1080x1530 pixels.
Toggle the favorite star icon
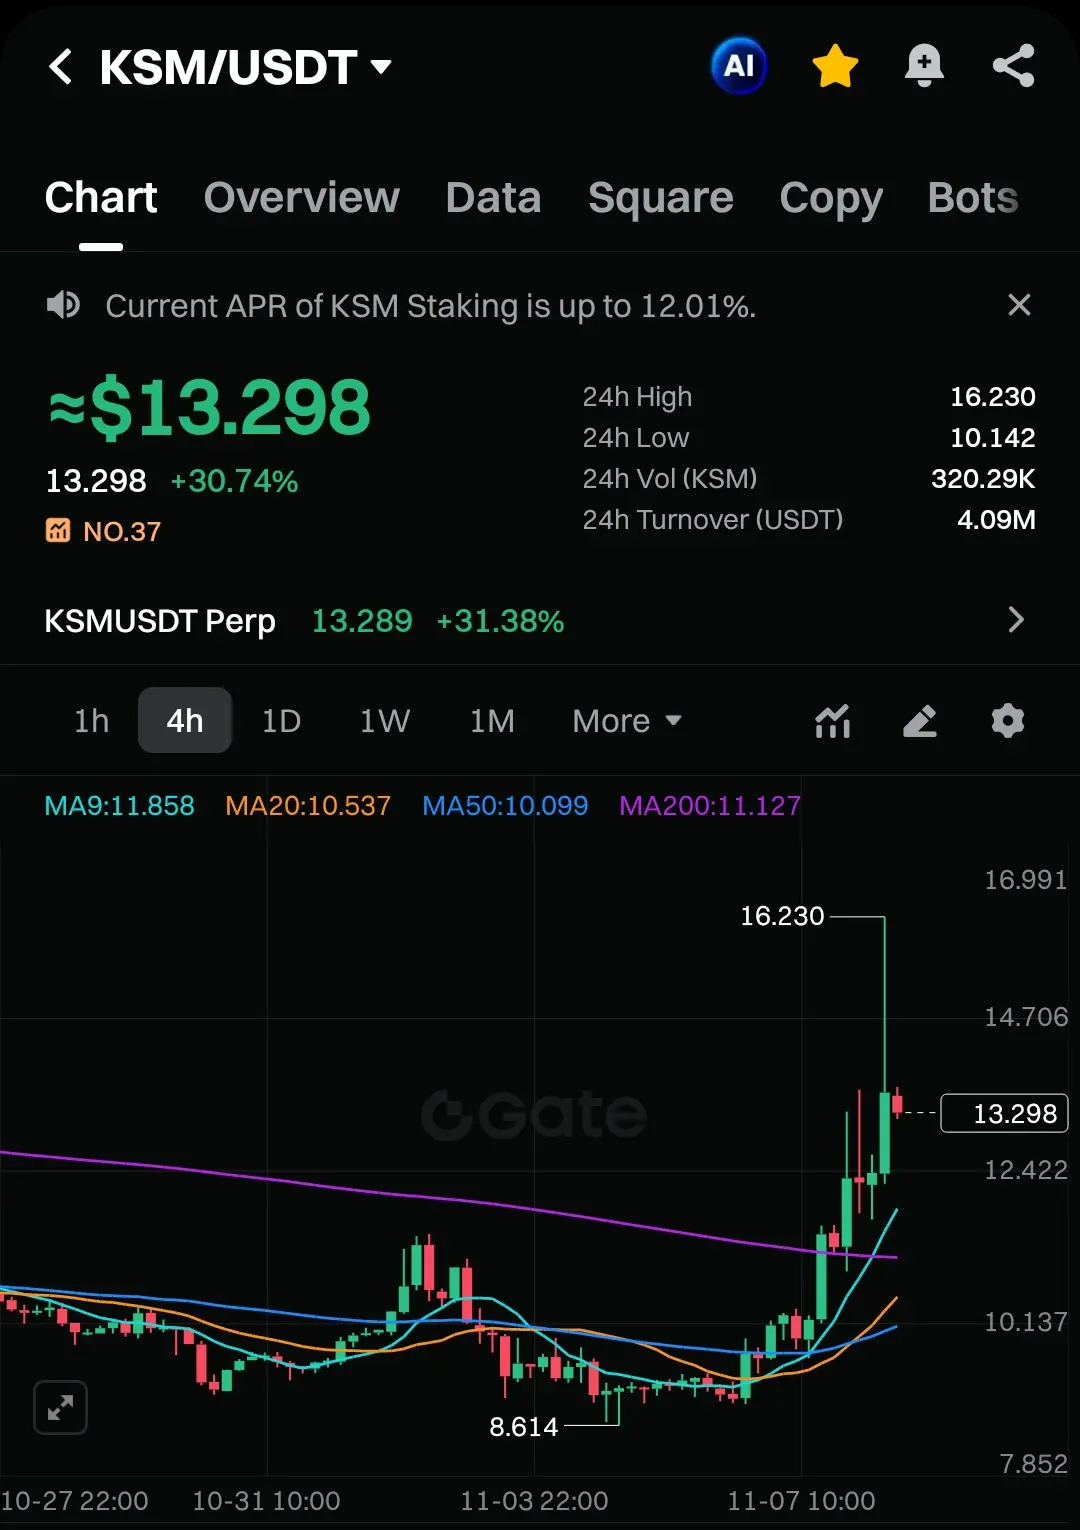(x=835, y=66)
